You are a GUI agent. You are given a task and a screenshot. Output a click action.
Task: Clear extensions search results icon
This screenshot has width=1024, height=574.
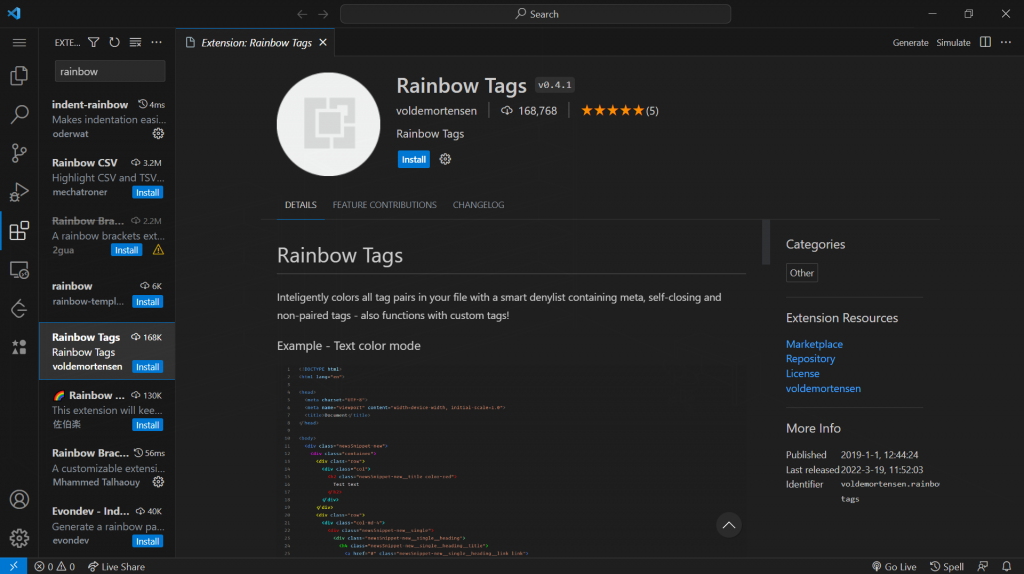pos(135,43)
